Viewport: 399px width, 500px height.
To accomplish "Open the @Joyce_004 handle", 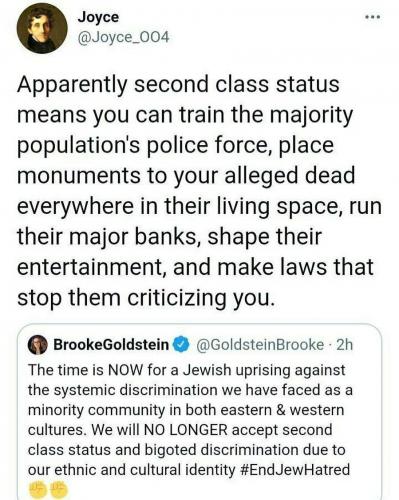I will pos(123,38).
